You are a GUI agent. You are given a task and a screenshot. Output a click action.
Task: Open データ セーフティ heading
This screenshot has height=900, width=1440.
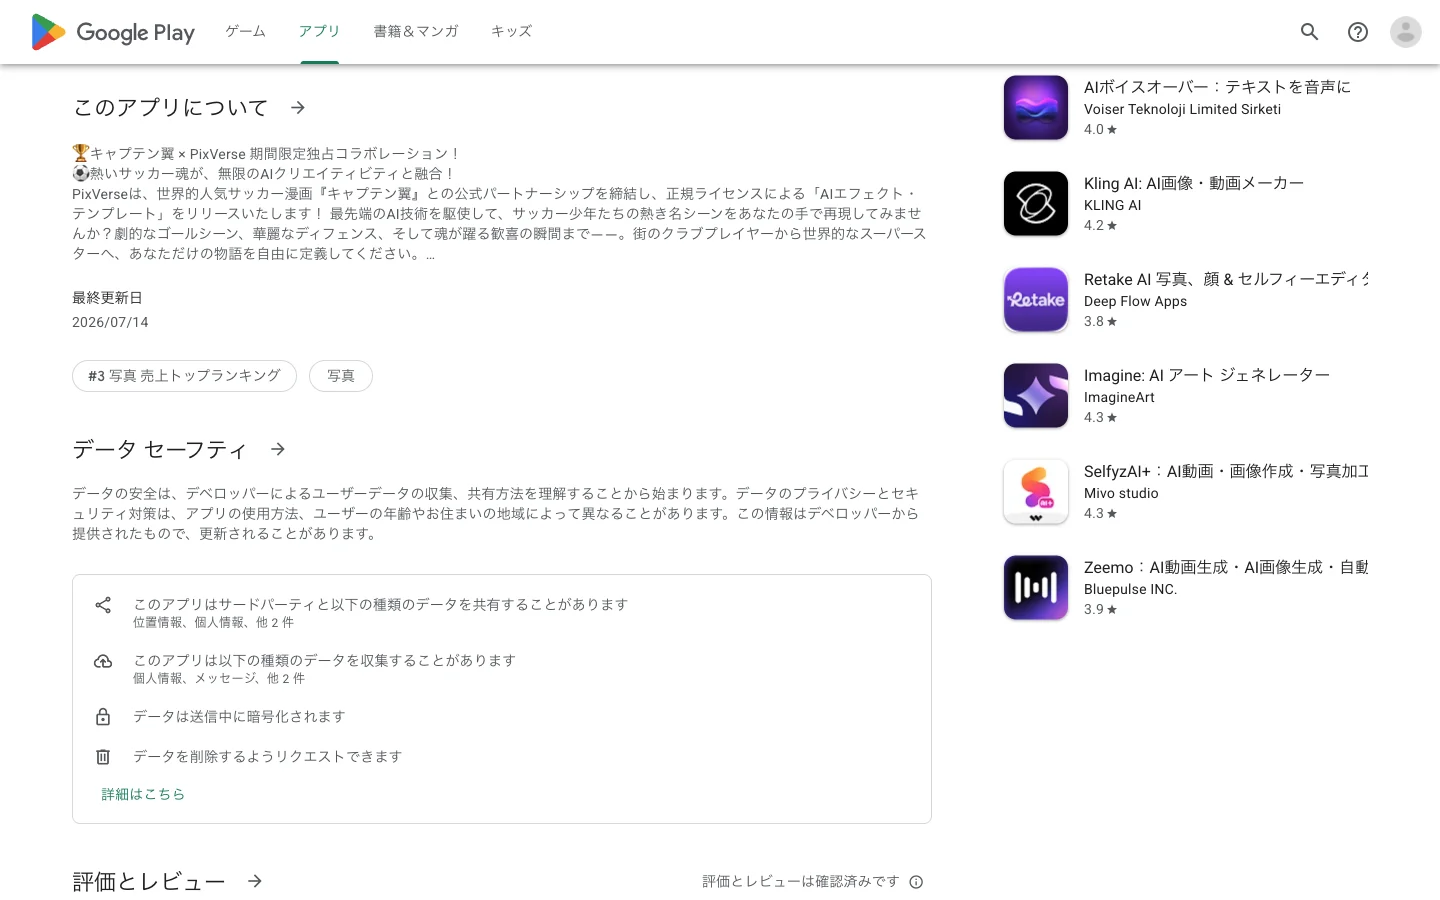[160, 449]
